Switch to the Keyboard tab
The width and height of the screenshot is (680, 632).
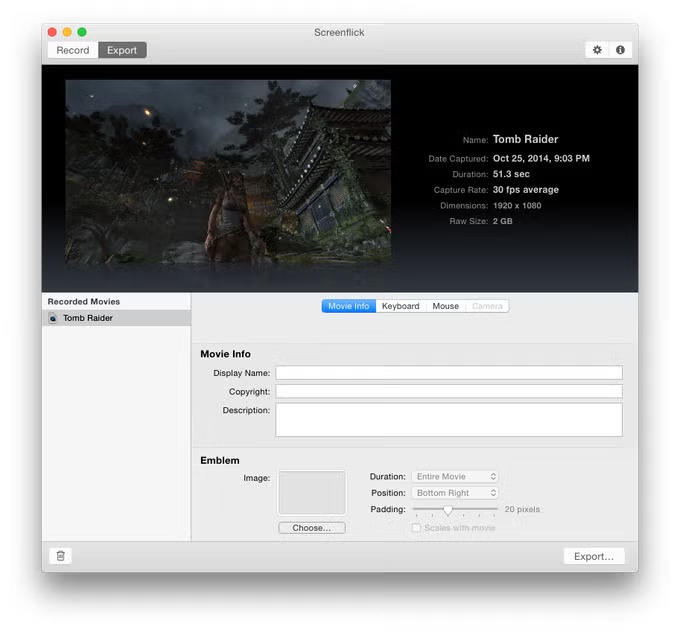pos(400,306)
